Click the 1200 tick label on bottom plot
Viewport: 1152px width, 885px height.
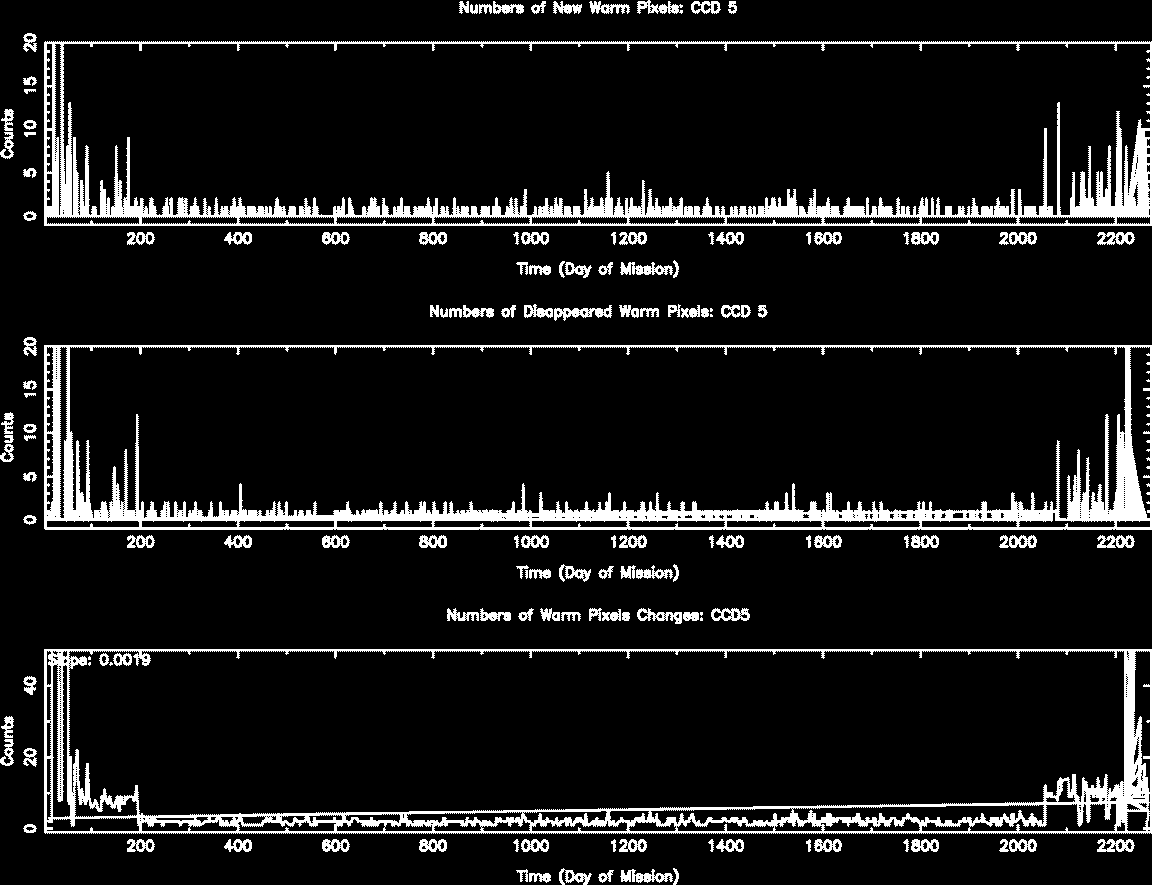627,845
